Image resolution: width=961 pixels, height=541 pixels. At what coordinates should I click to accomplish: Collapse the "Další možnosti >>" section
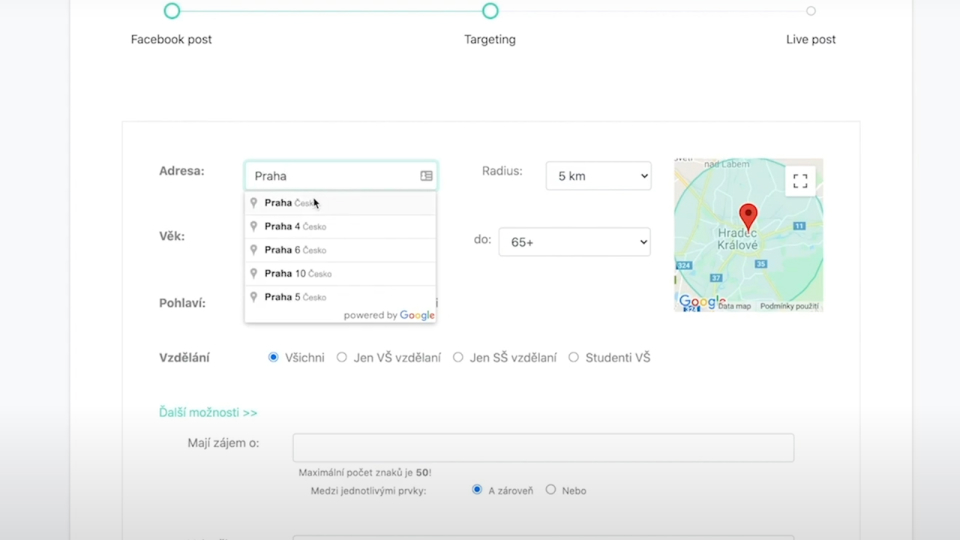point(208,412)
